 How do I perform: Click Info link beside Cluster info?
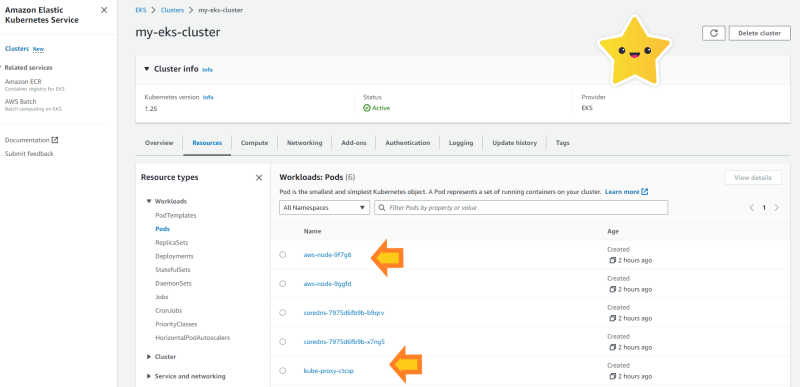[207, 70]
